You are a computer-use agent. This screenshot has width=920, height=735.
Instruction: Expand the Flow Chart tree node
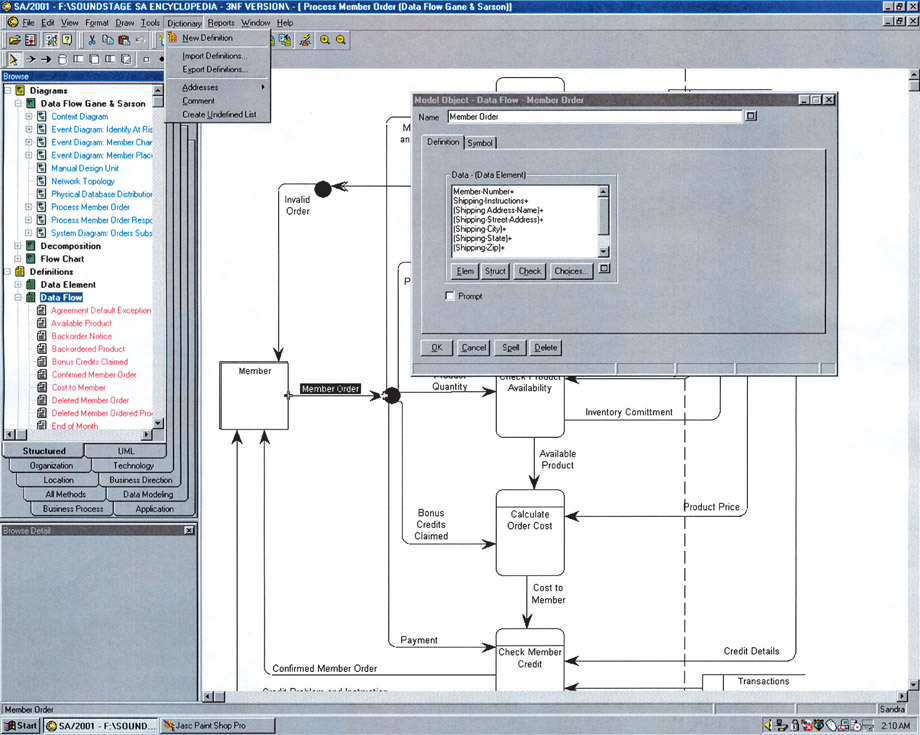coord(18,259)
